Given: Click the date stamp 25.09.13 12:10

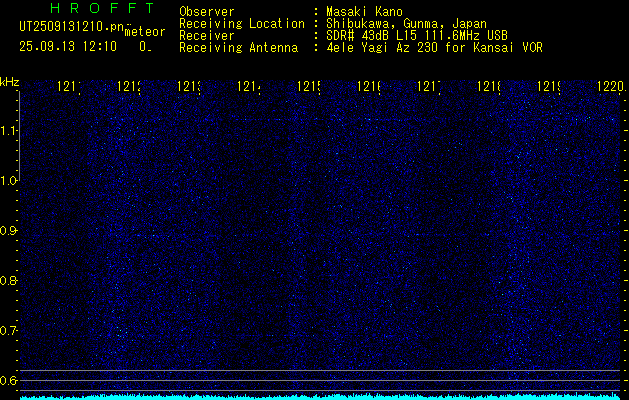Looking at the screenshot, I should tap(68, 47).
